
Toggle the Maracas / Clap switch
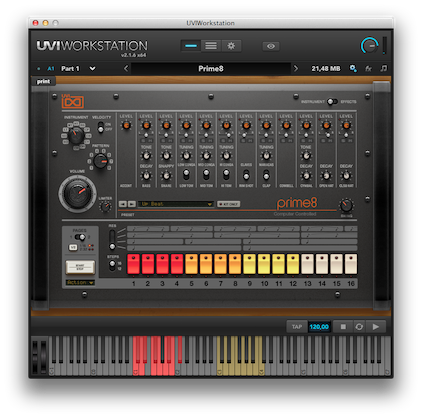coord(266,175)
